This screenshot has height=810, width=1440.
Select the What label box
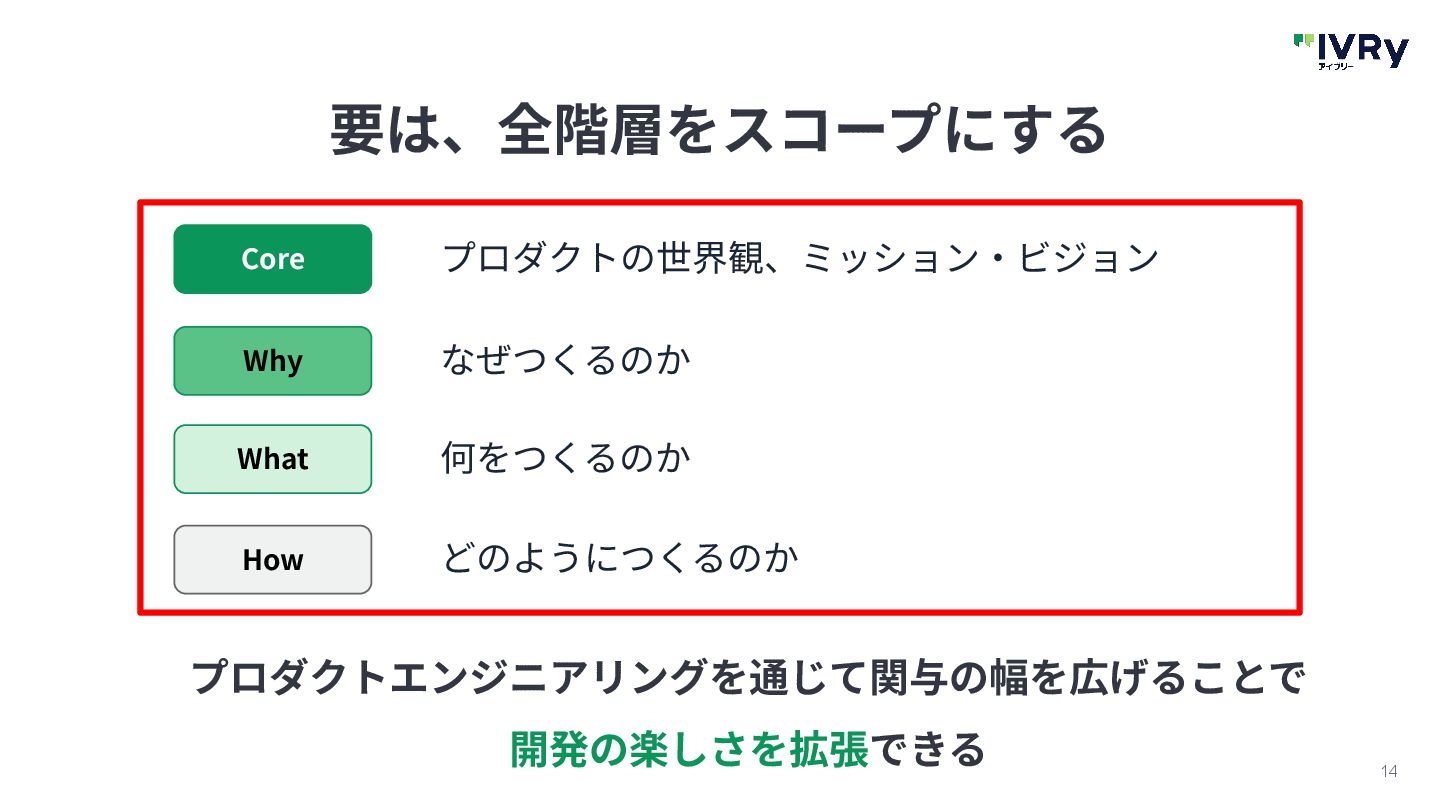point(273,459)
